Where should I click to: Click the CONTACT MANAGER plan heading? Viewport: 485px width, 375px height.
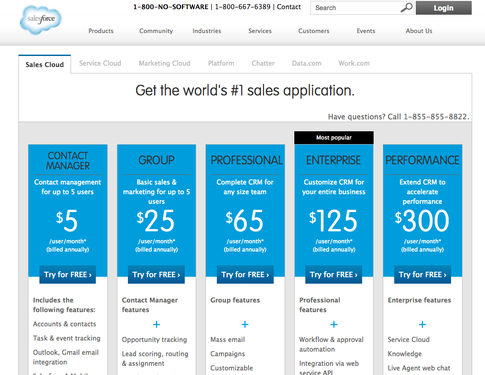coord(68,161)
